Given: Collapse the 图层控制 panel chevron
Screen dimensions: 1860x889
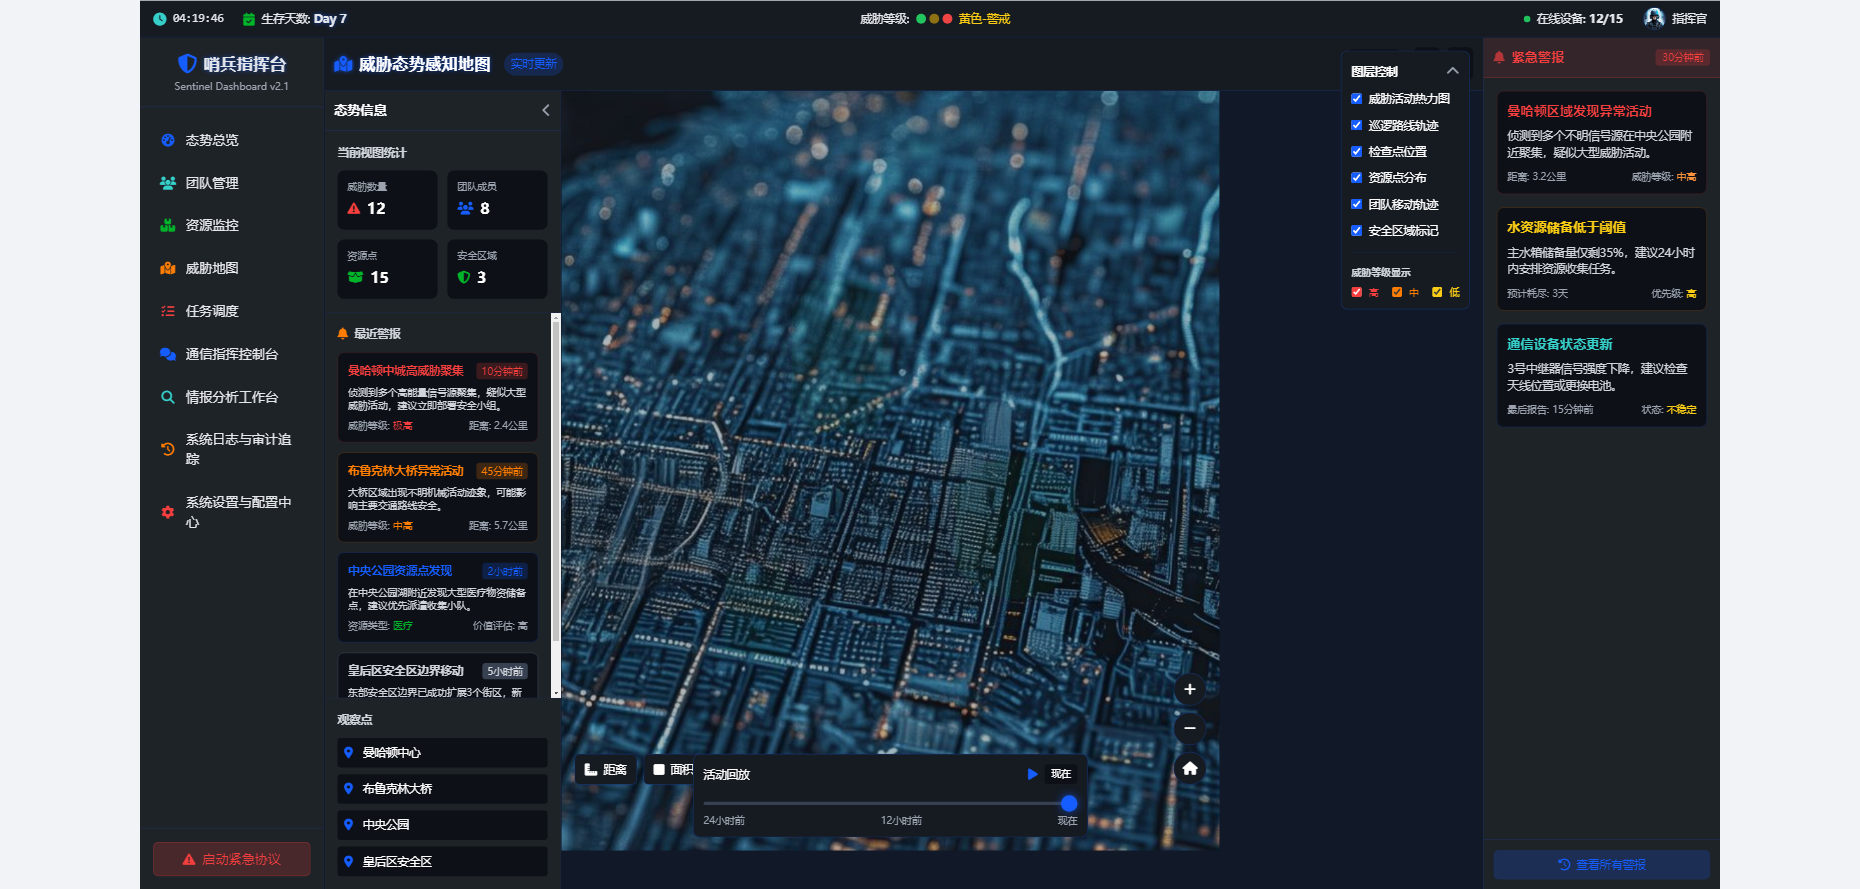Looking at the screenshot, I should point(1453,71).
